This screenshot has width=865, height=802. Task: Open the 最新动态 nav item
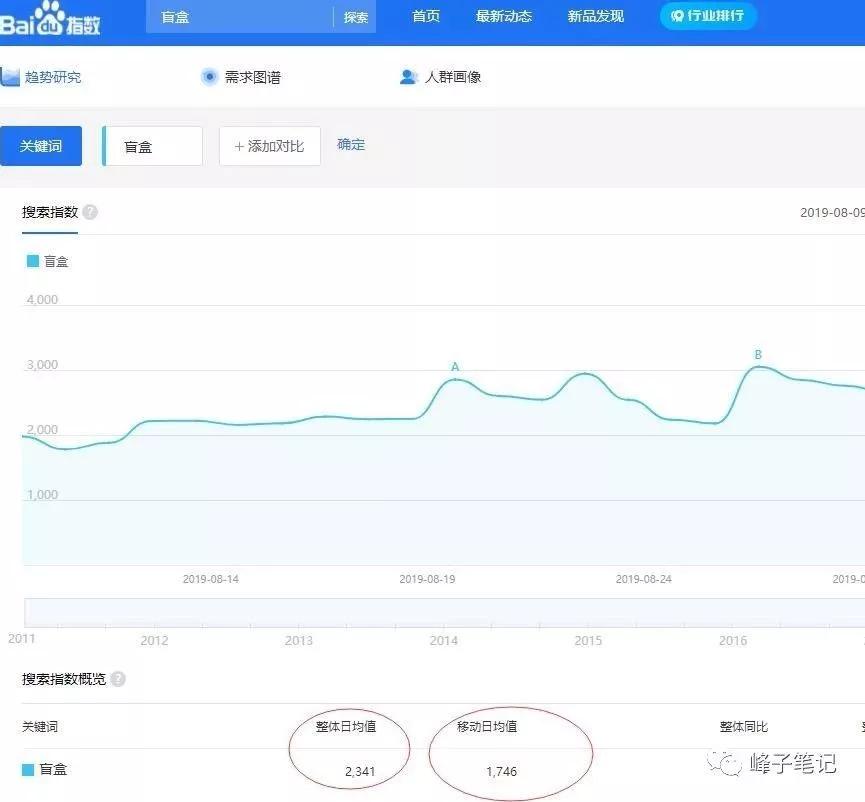pos(504,16)
